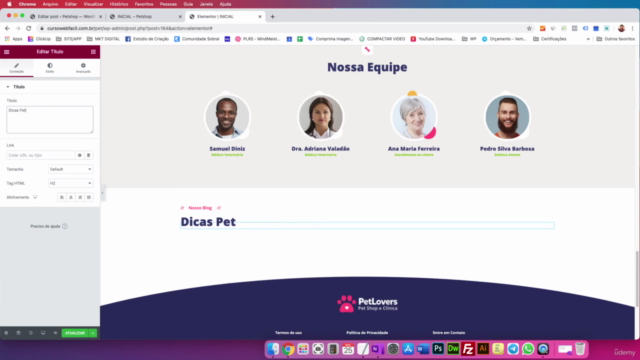Image resolution: width=640 pixels, height=360 pixels.
Task: Open the Visualizar menu in menu bar
Action: point(93,4)
